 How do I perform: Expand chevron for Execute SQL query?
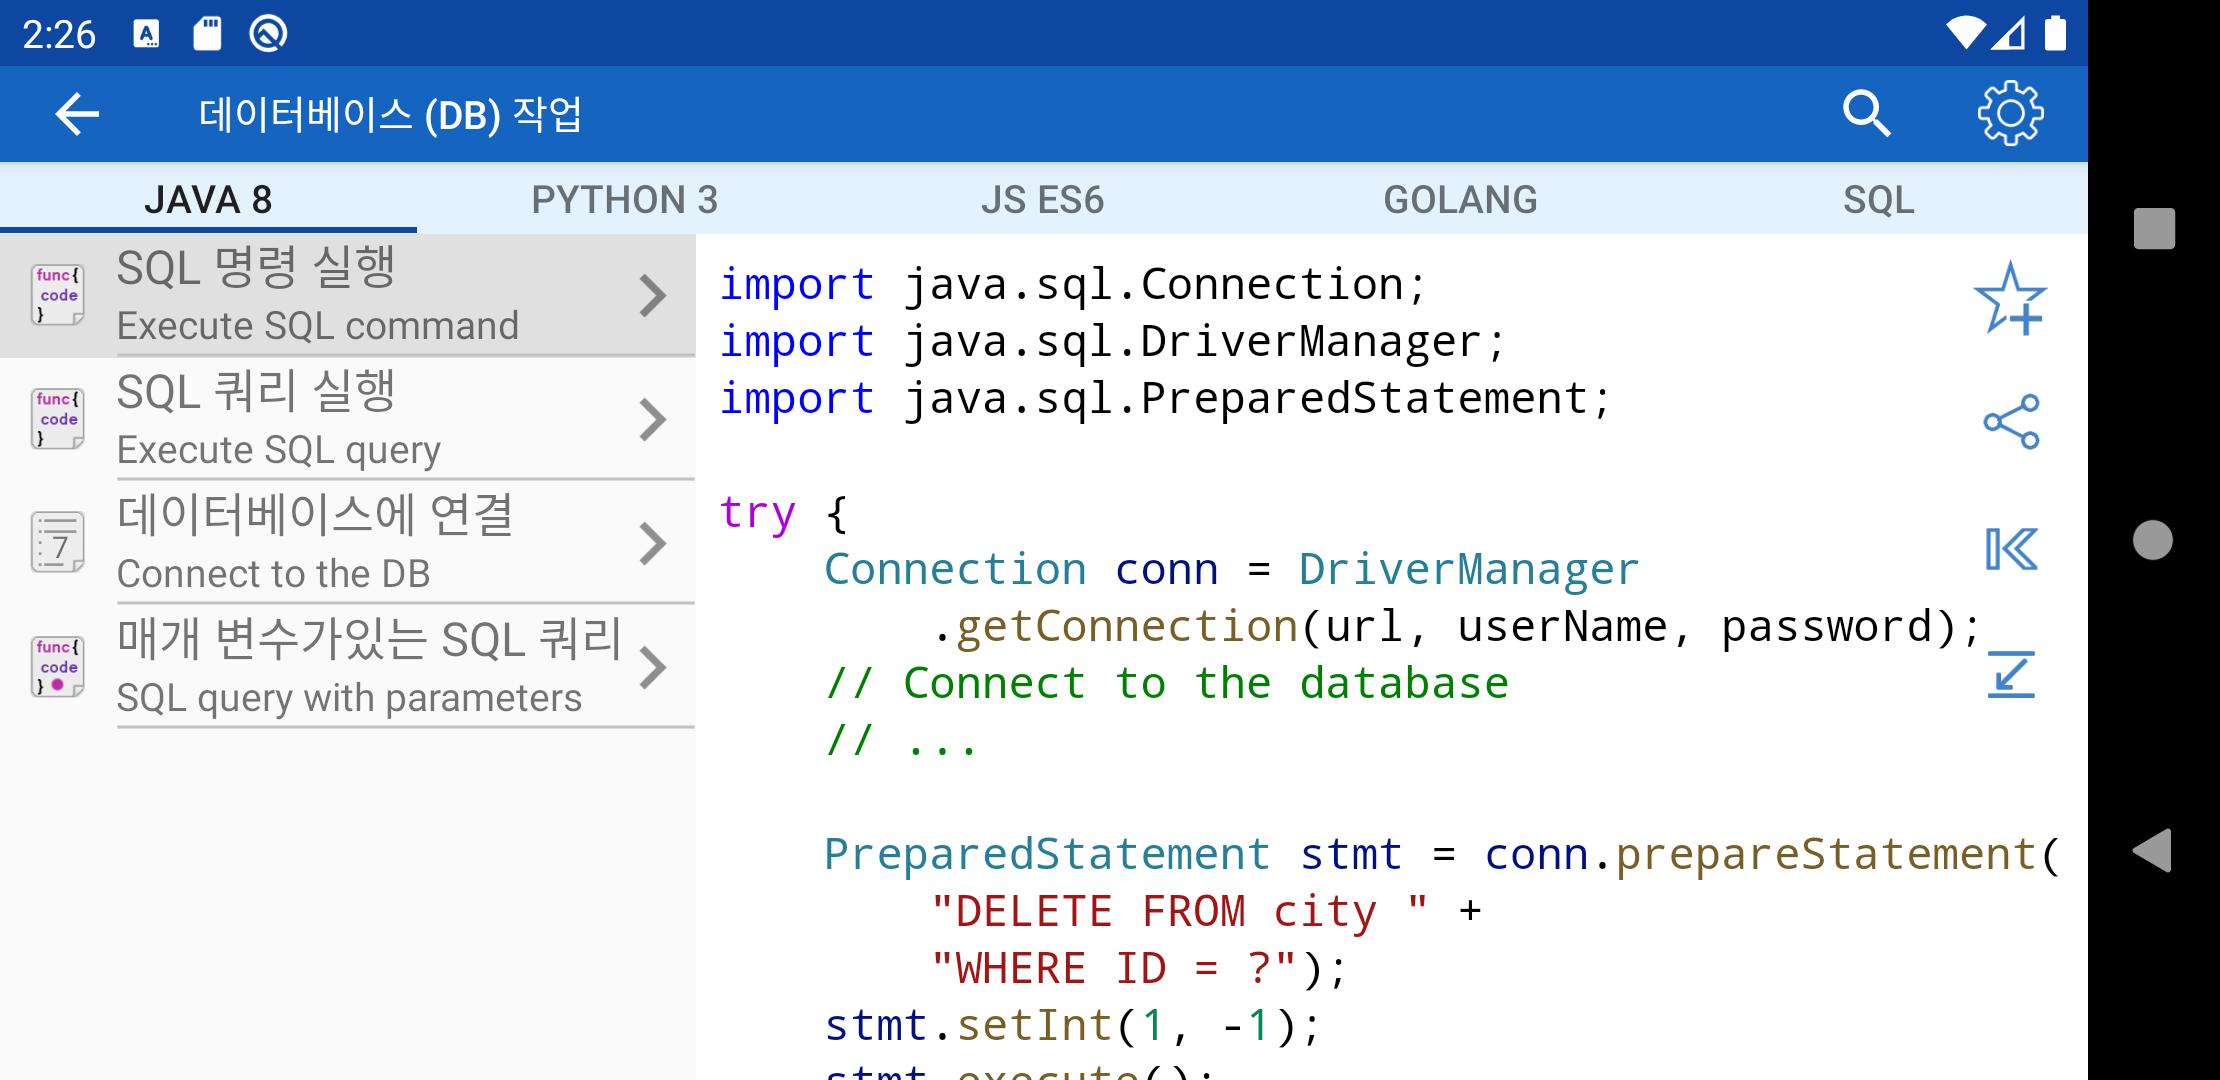[x=653, y=420]
